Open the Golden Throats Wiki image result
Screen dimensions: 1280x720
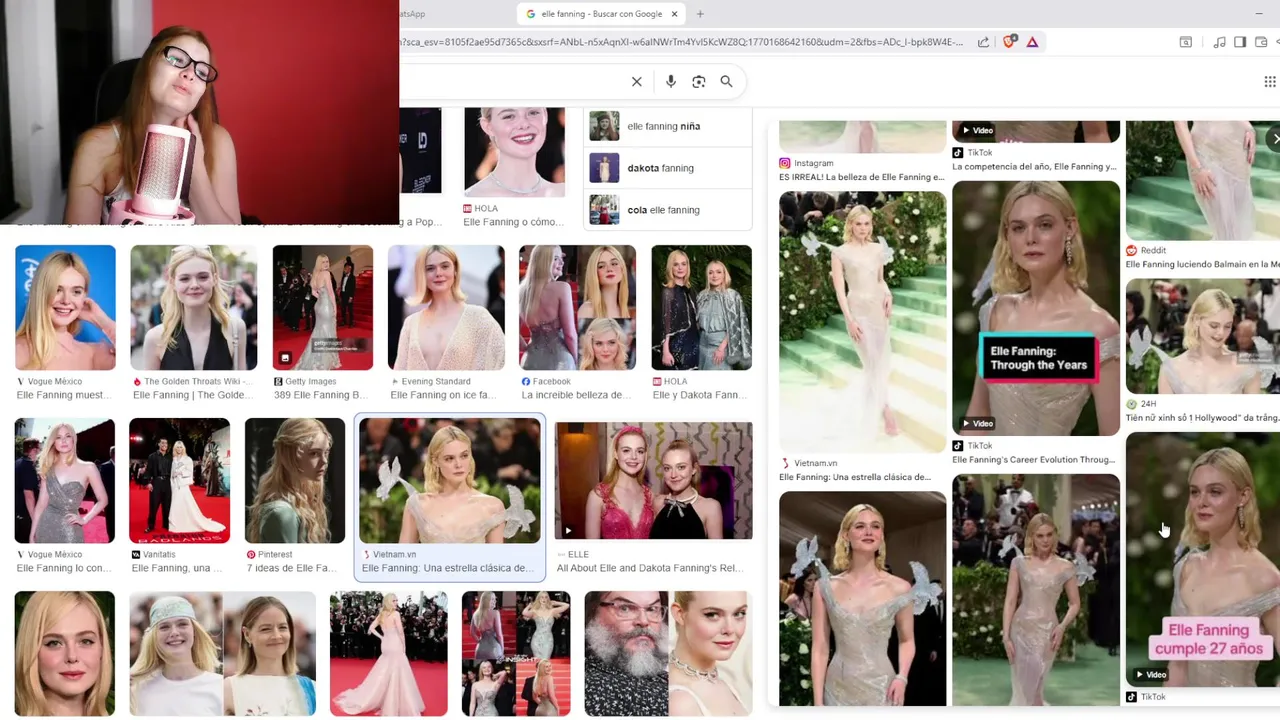pyautogui.click(x=193, y=308)
